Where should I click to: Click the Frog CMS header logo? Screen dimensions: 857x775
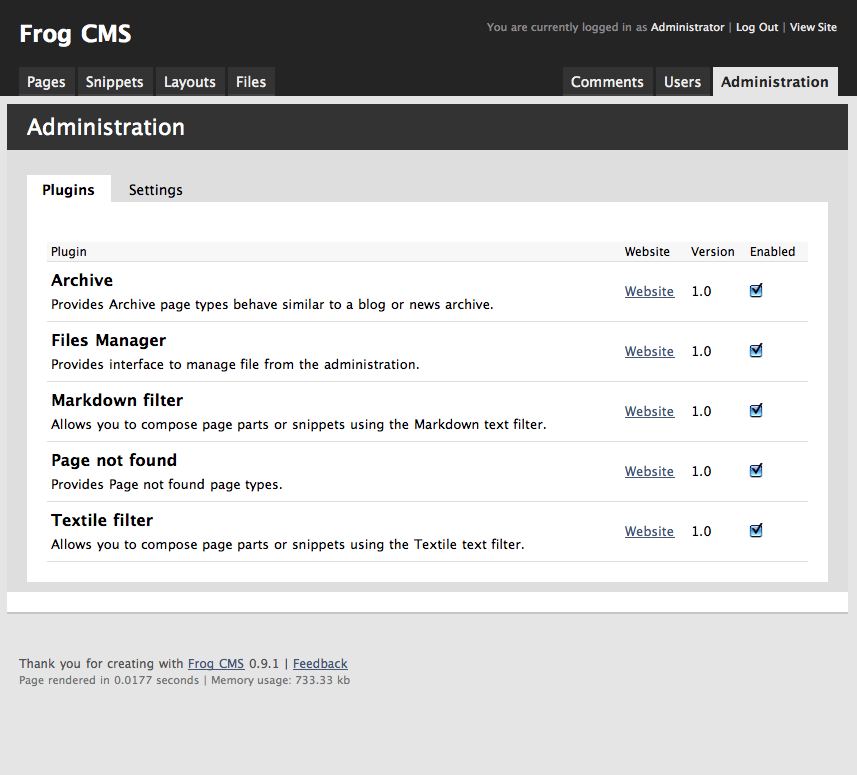click(75, 34)
